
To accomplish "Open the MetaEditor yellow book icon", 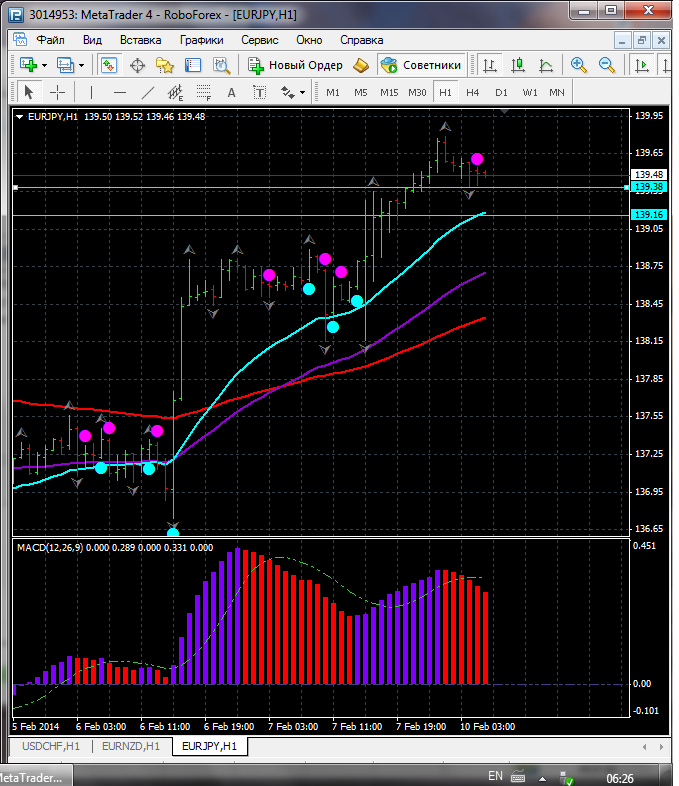I will click(361, 65).
